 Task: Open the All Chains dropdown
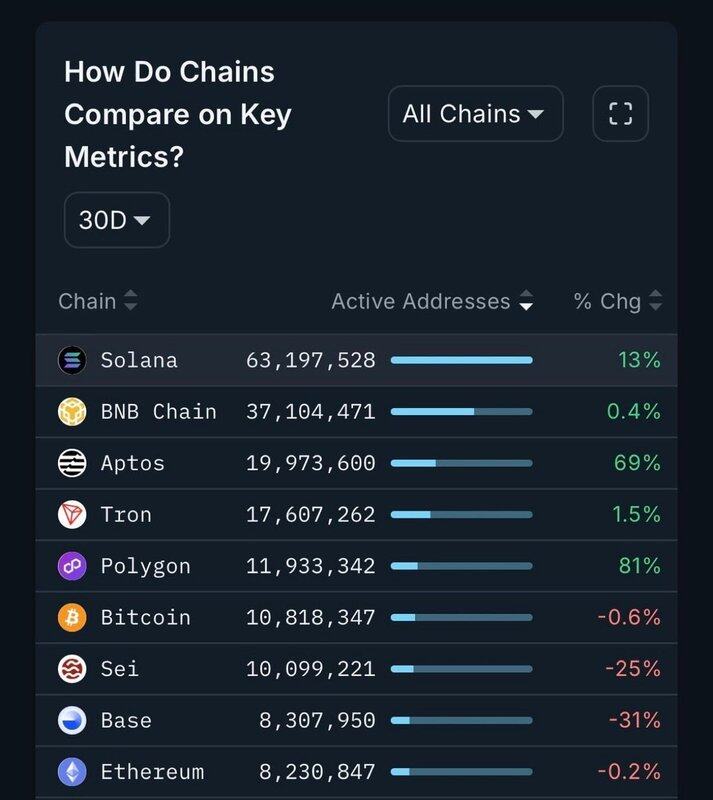[475, 114]
